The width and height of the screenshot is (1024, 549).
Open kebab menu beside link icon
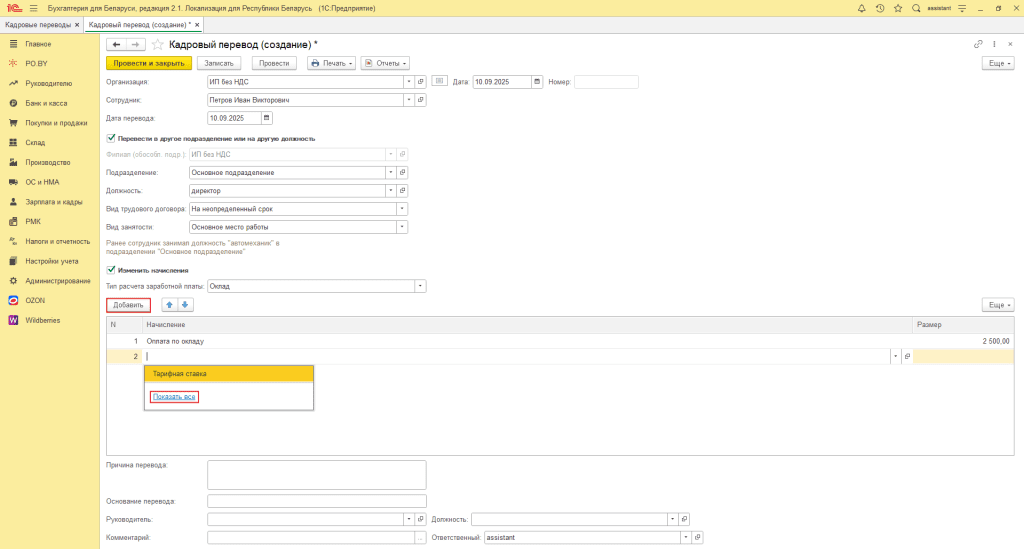point(995,44)
